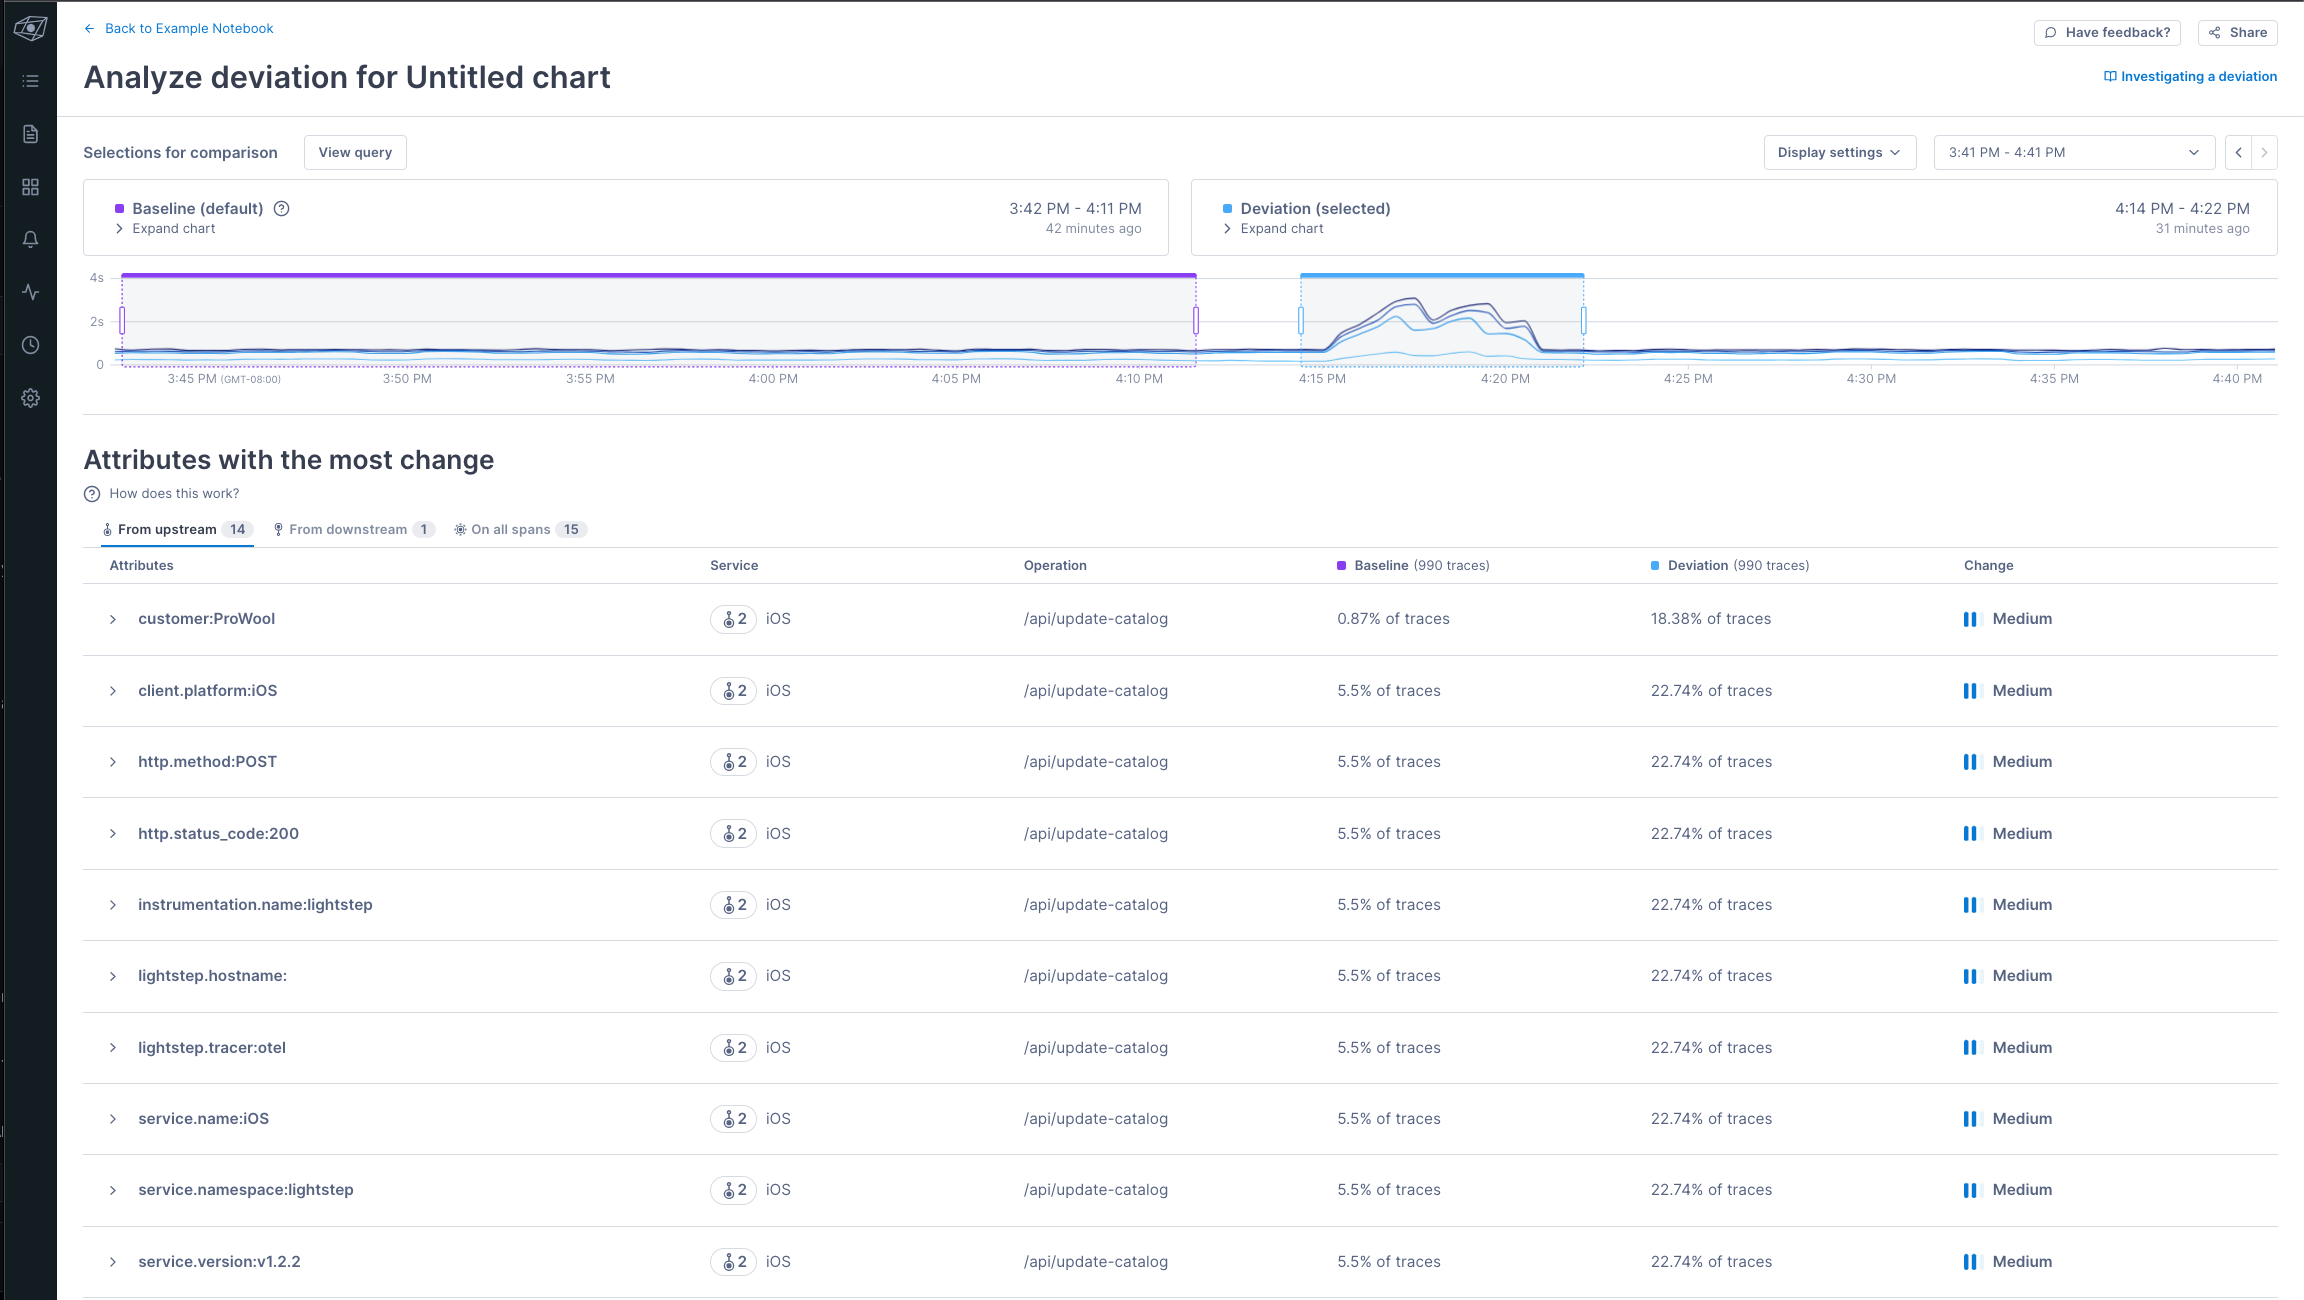Click the Lightstep logo at top left
This screenshot has width=2304, height=1300.
(30, 29)
